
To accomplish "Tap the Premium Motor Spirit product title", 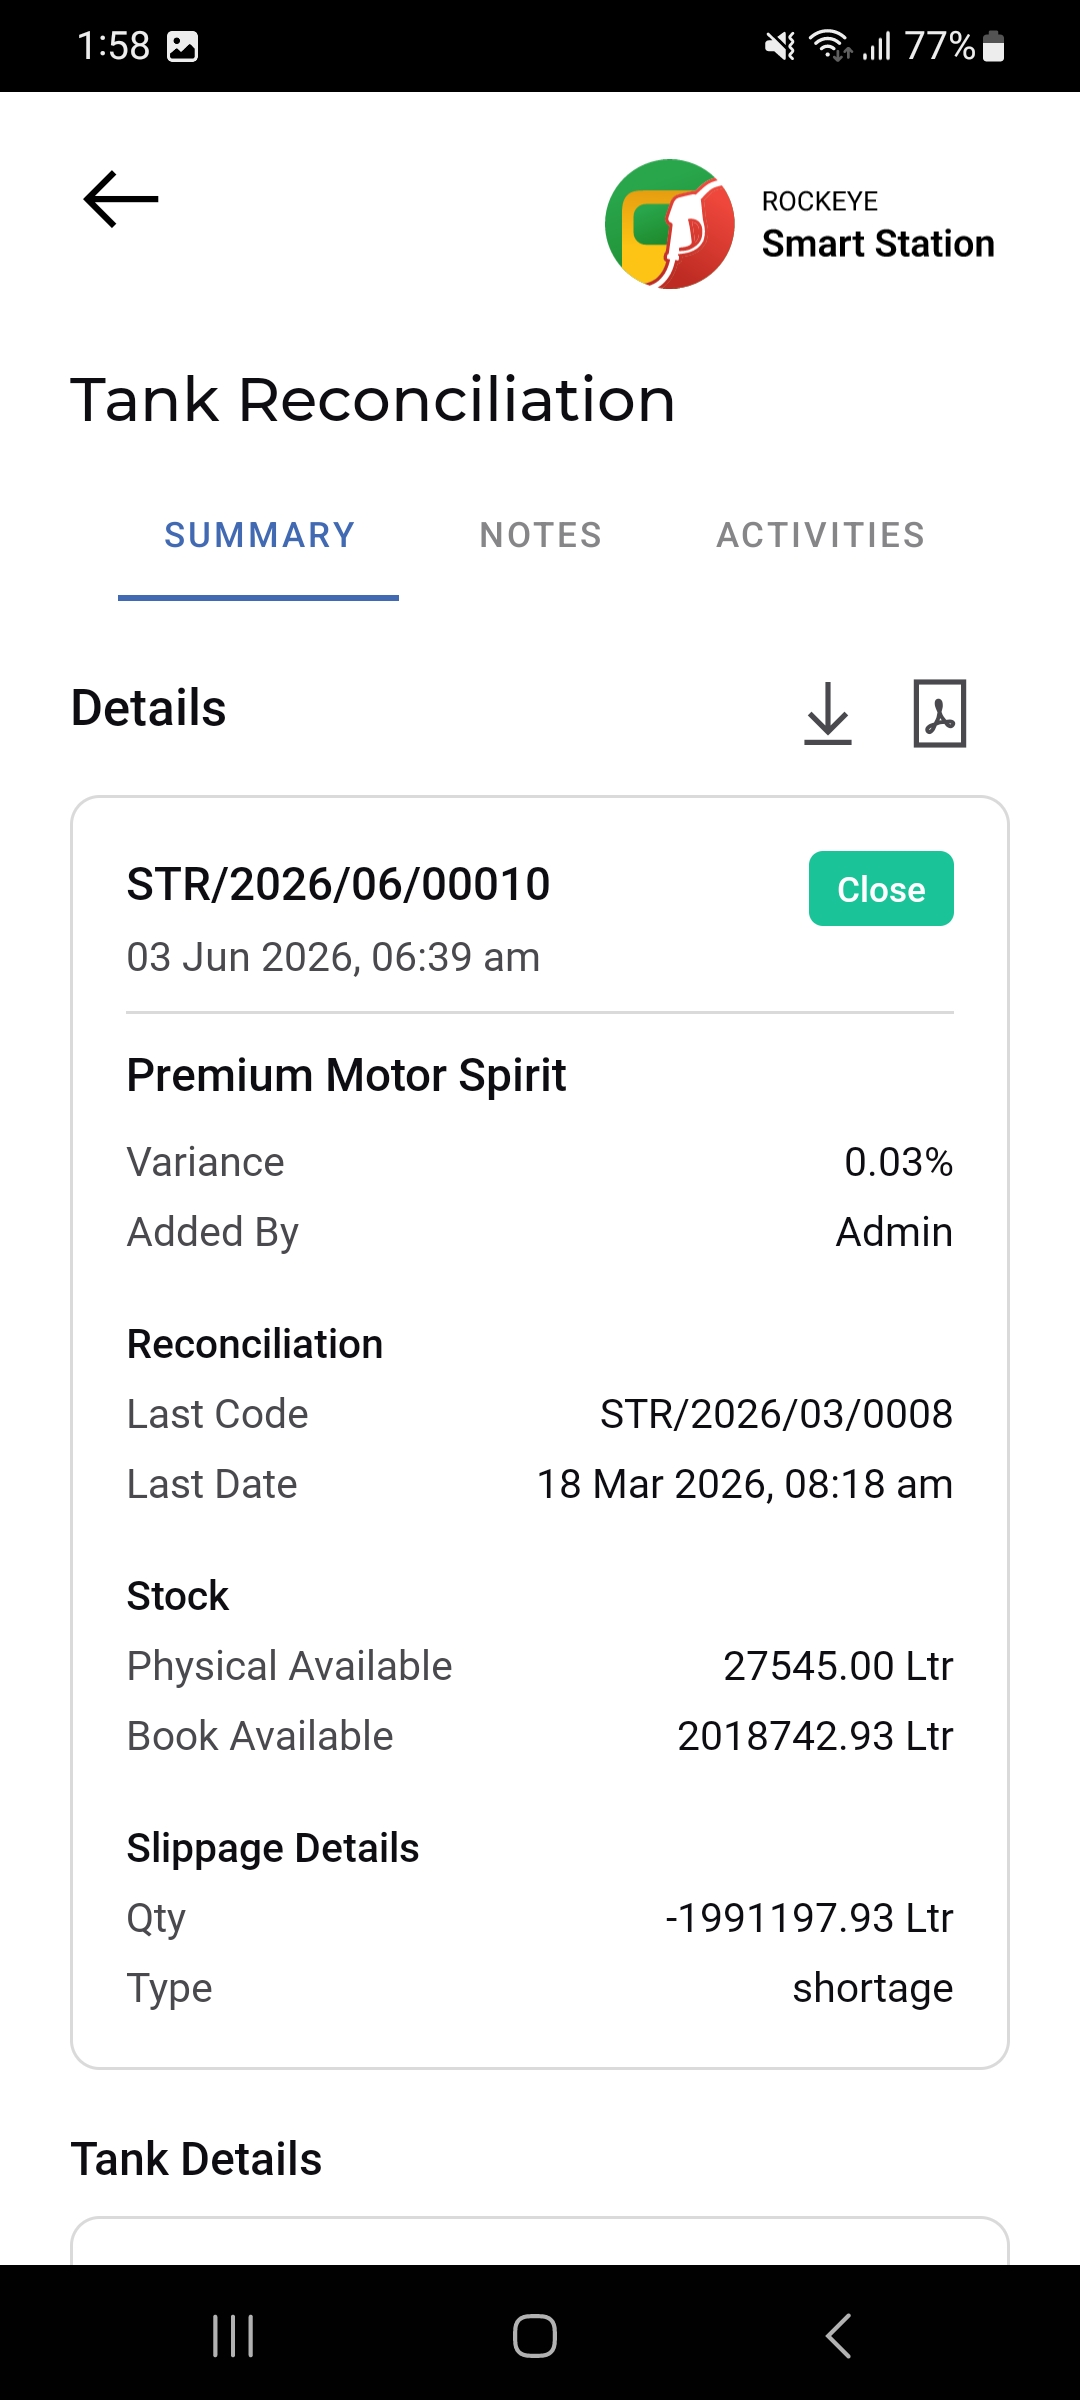I will click(x=346, y=1076).
